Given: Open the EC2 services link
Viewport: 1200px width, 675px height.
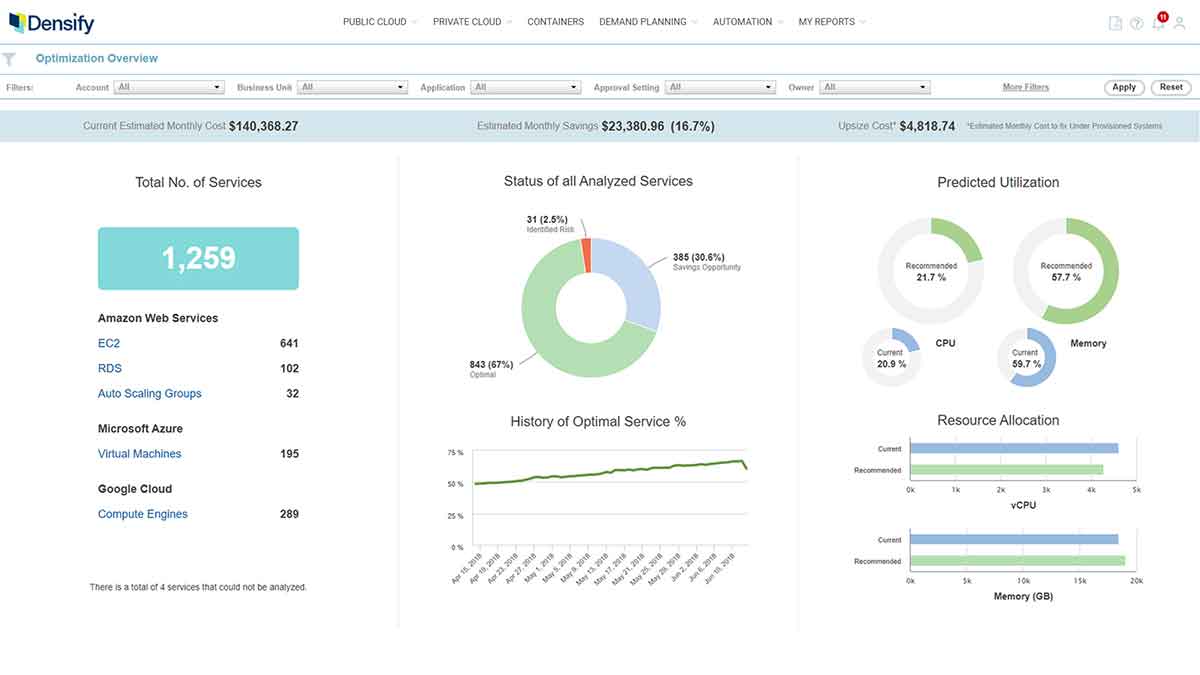Looking at the screenshot, I should 107,342.
